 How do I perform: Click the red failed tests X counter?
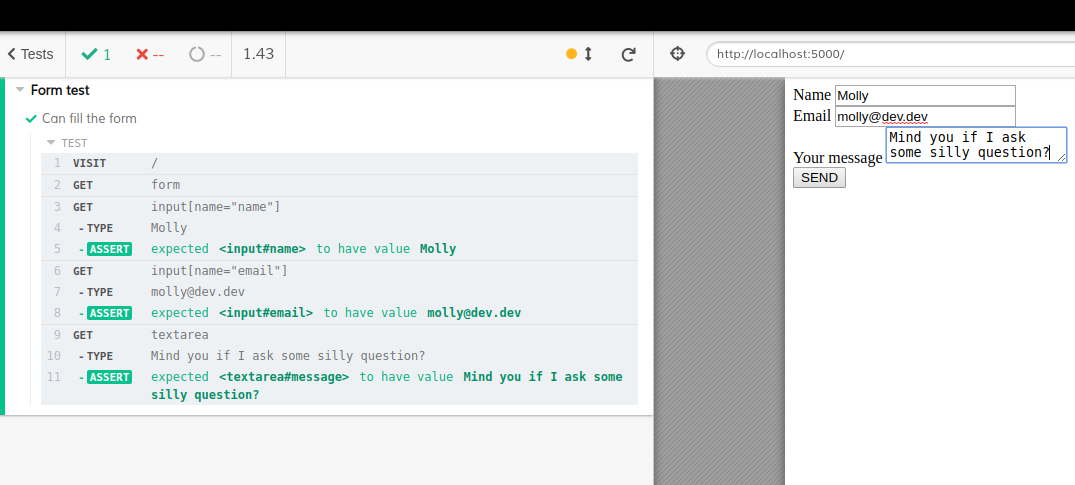149,54
